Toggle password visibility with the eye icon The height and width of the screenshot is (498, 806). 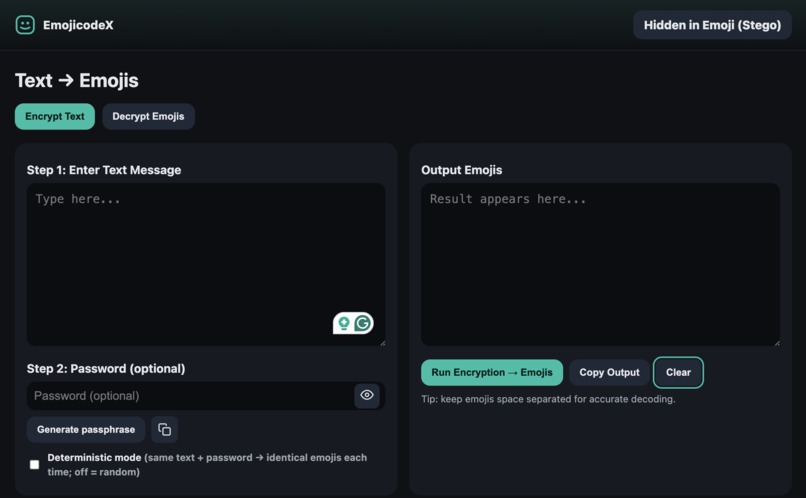[x=367, y=395]
